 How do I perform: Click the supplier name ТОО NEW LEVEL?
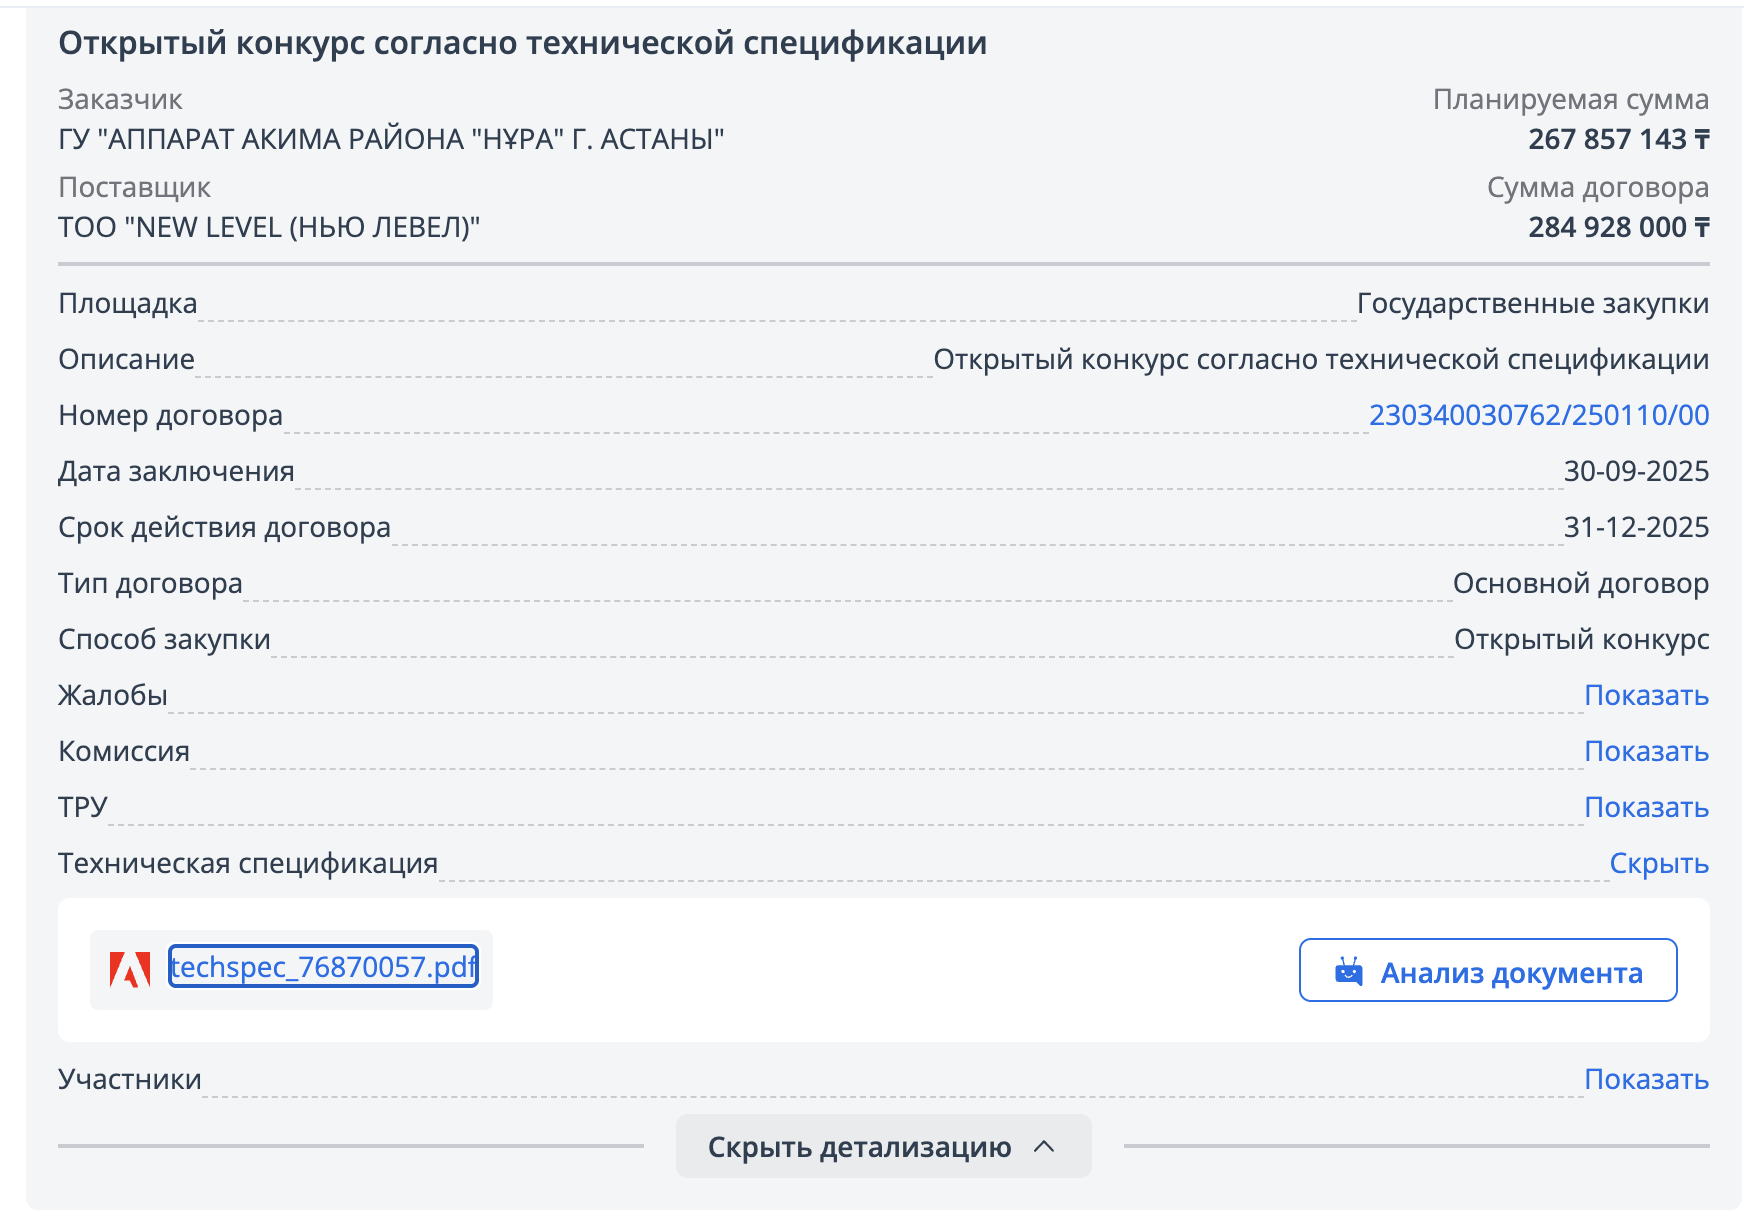click(x=269, y=227)
